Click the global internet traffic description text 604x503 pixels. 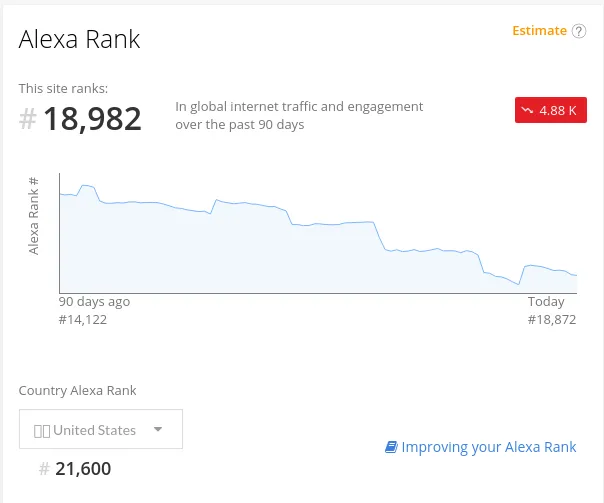[x=299, y=116]
